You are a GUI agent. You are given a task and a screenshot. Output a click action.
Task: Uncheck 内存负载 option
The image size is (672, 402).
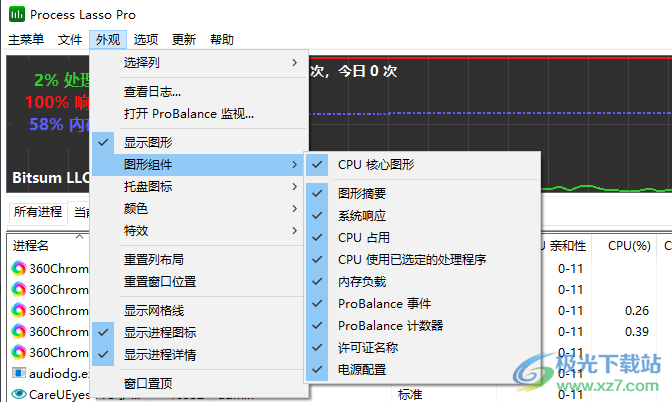(423, 282)
